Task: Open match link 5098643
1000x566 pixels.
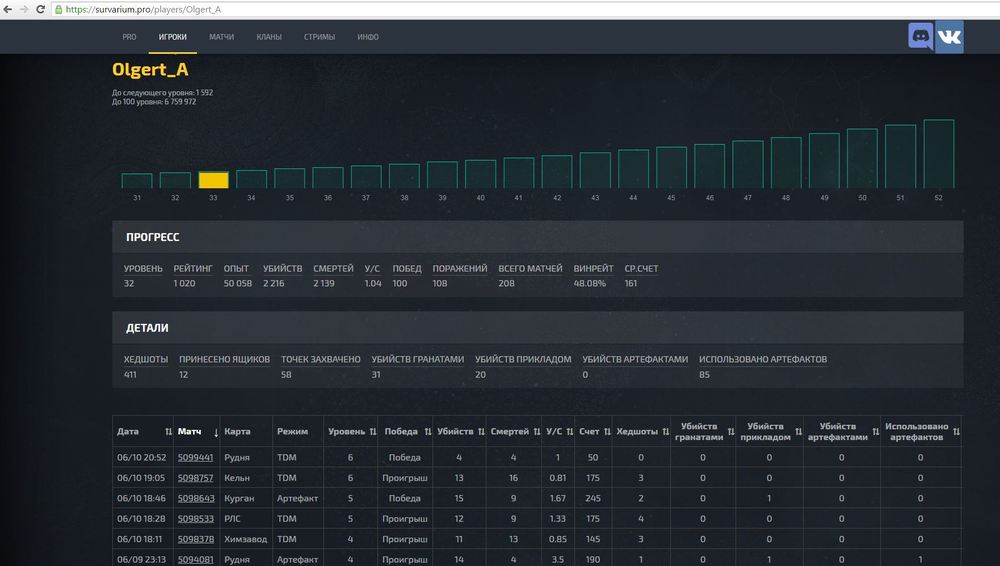Action: 195,498
